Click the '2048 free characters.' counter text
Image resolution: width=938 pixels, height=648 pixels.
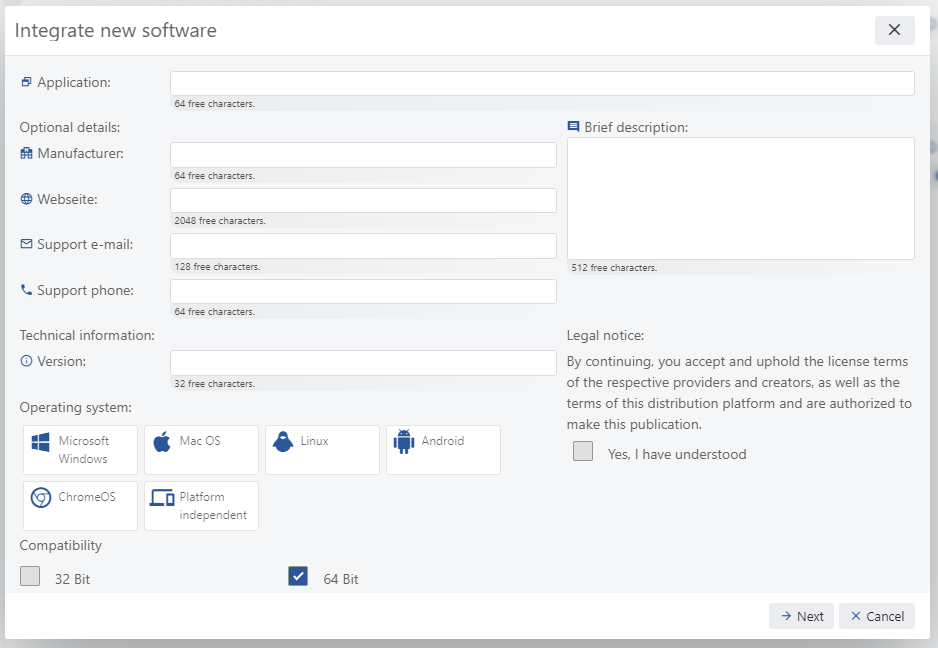(220, 221)
